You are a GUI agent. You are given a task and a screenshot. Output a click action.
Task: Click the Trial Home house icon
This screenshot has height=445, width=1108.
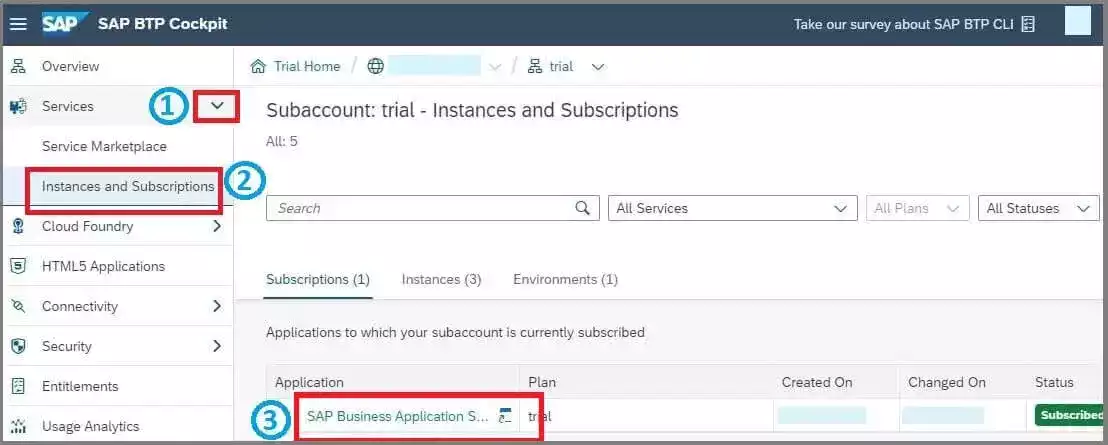click(259, 66)
